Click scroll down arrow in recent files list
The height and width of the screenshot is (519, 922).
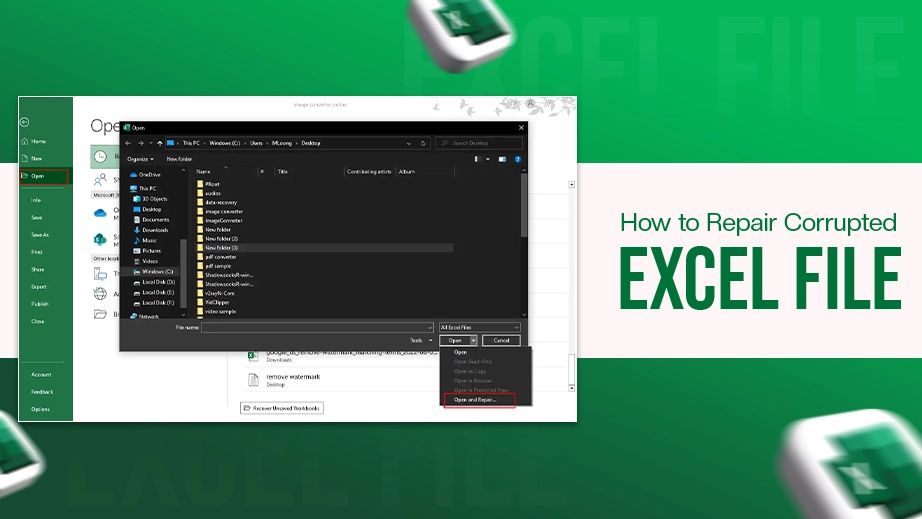(572, 389)
